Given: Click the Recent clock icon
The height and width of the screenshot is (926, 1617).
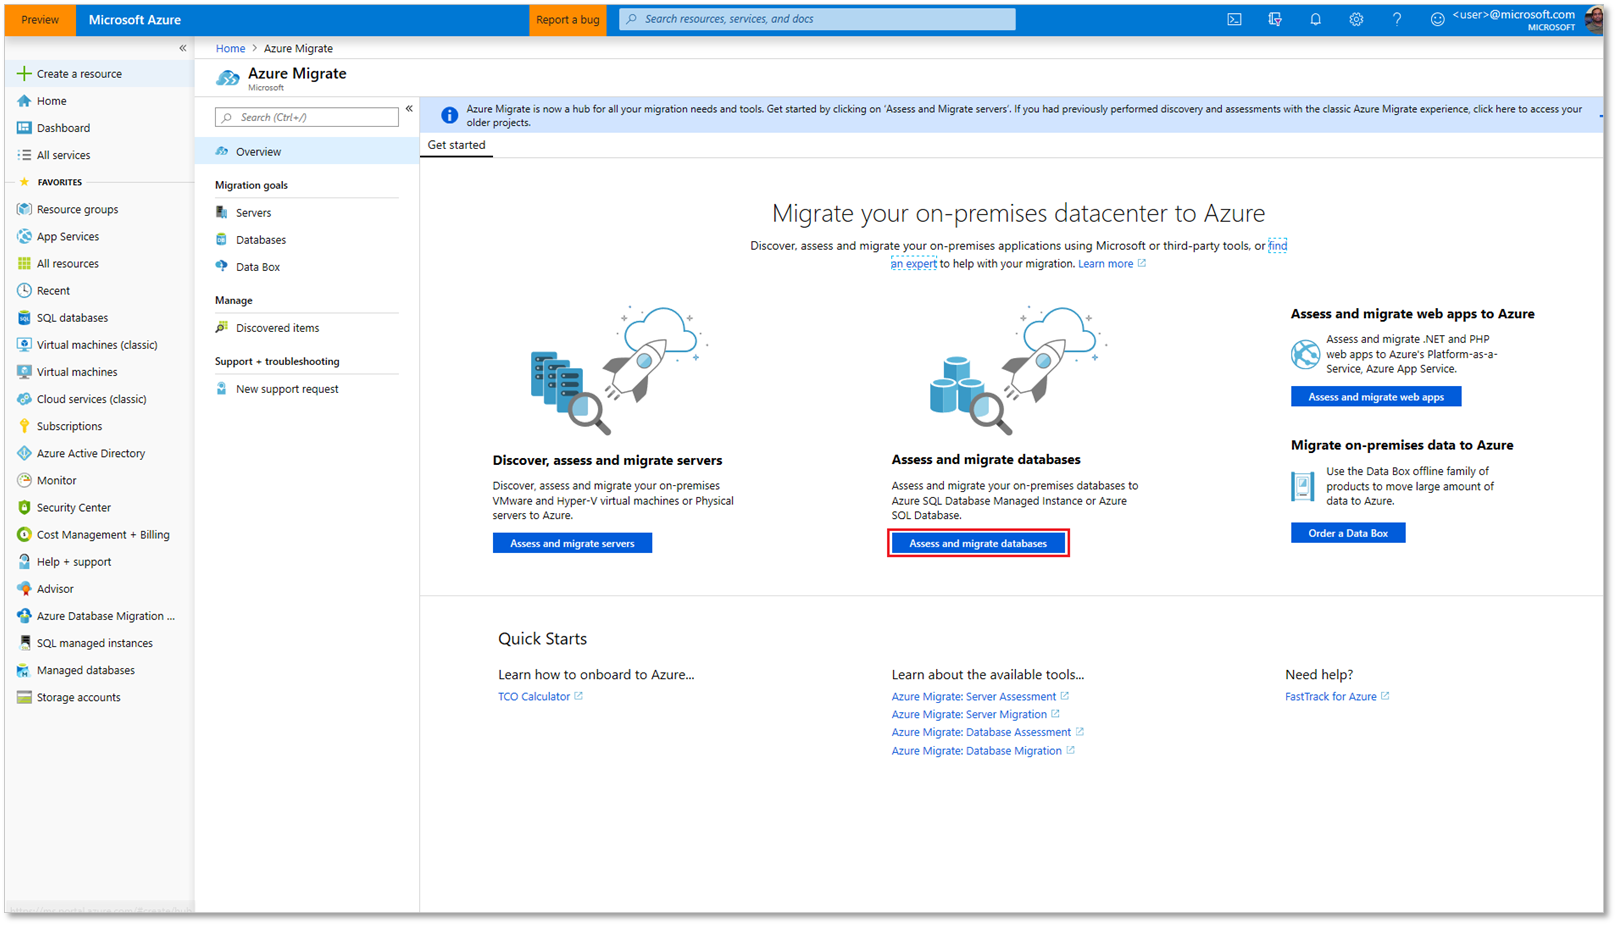Looking at the screenshot, I should click(24, 290).
